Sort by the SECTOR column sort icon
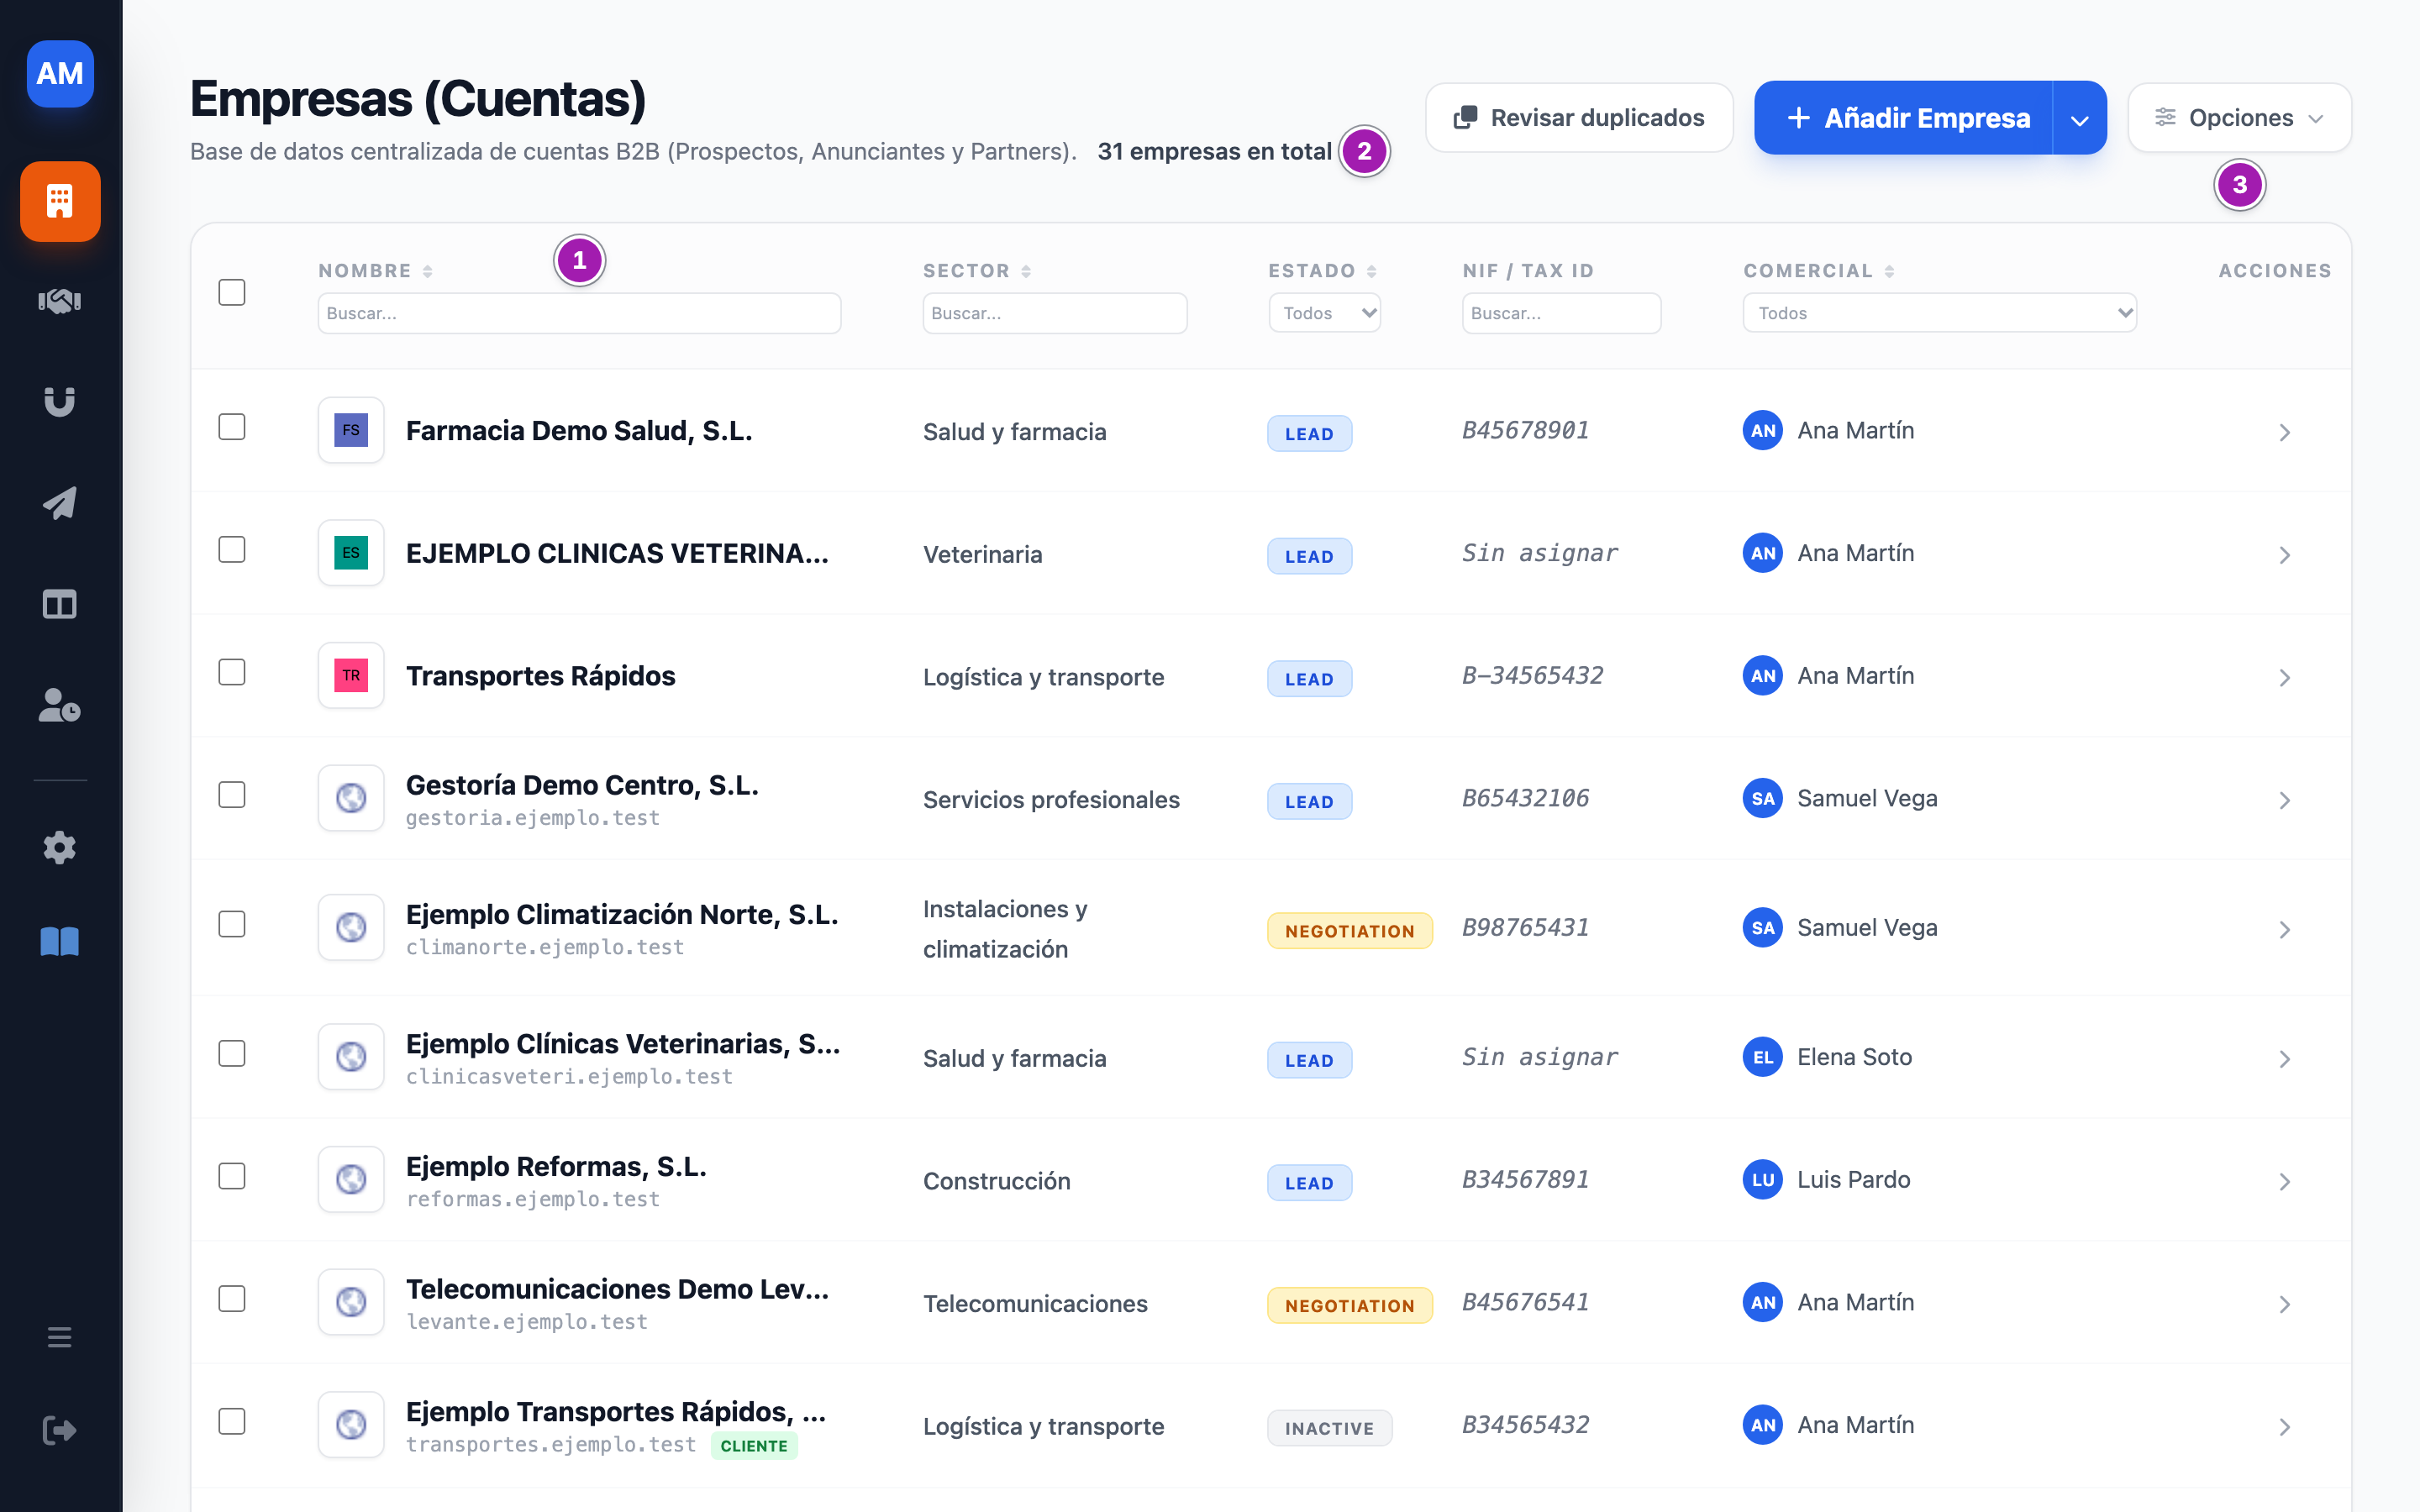The image size is (2420, 1512). pyautogui.click(x=1026, y=271)
